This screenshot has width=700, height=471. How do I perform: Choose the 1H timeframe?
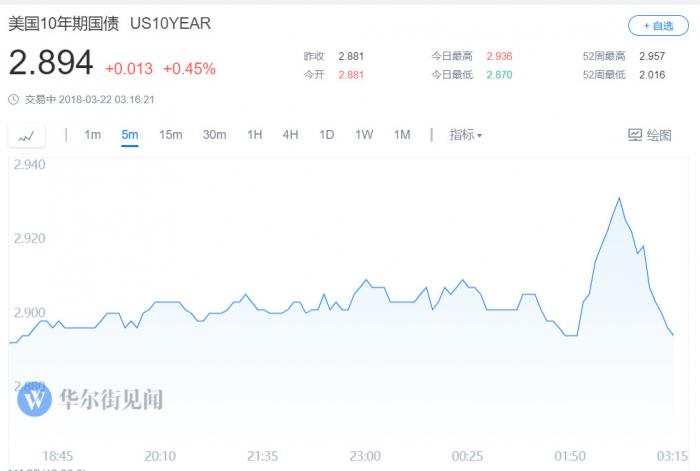255,135
